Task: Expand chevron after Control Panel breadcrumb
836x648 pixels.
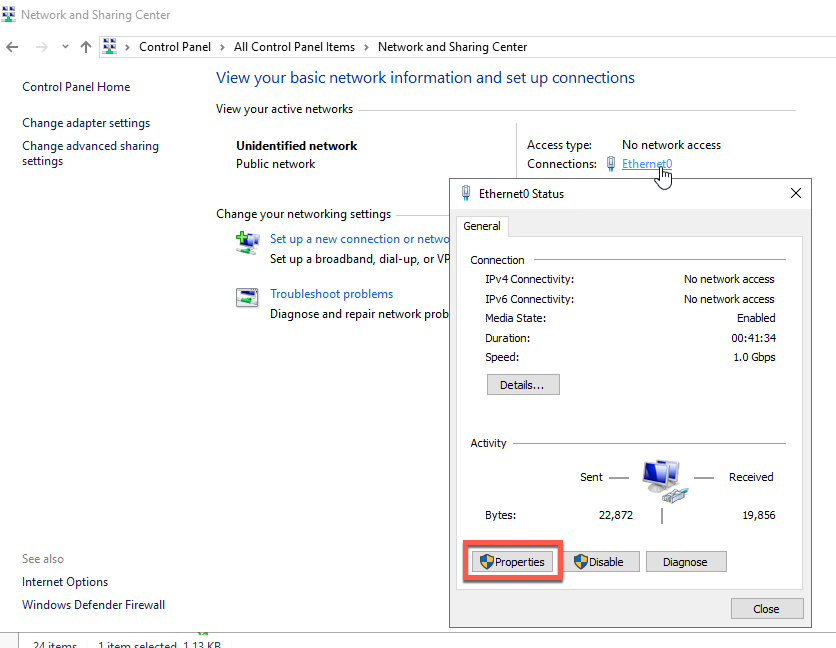Action: (222, 47)
